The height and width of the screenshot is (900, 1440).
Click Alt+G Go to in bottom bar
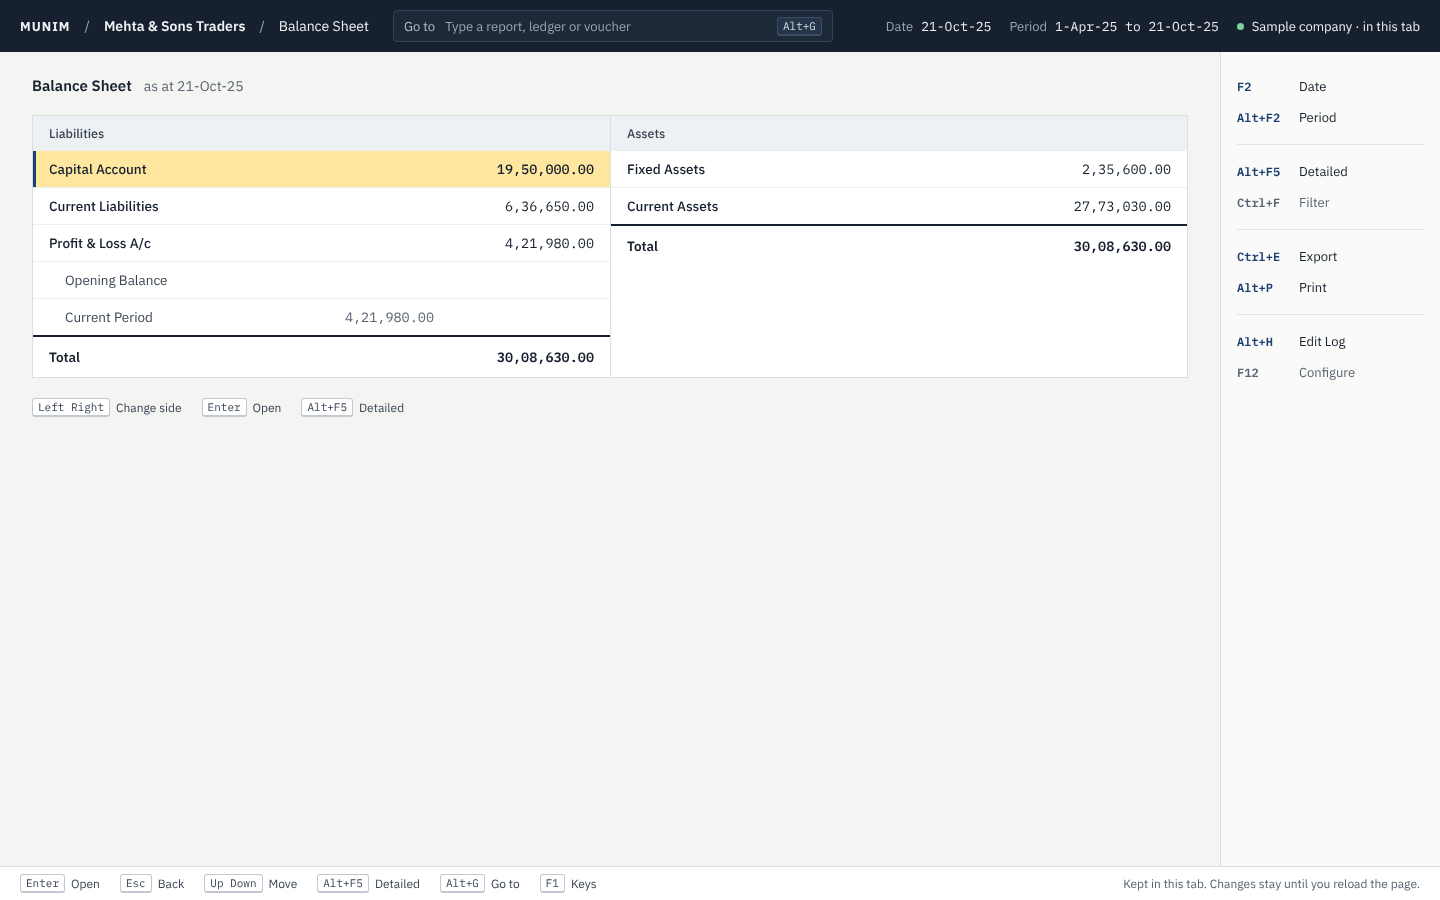point(480,884)
